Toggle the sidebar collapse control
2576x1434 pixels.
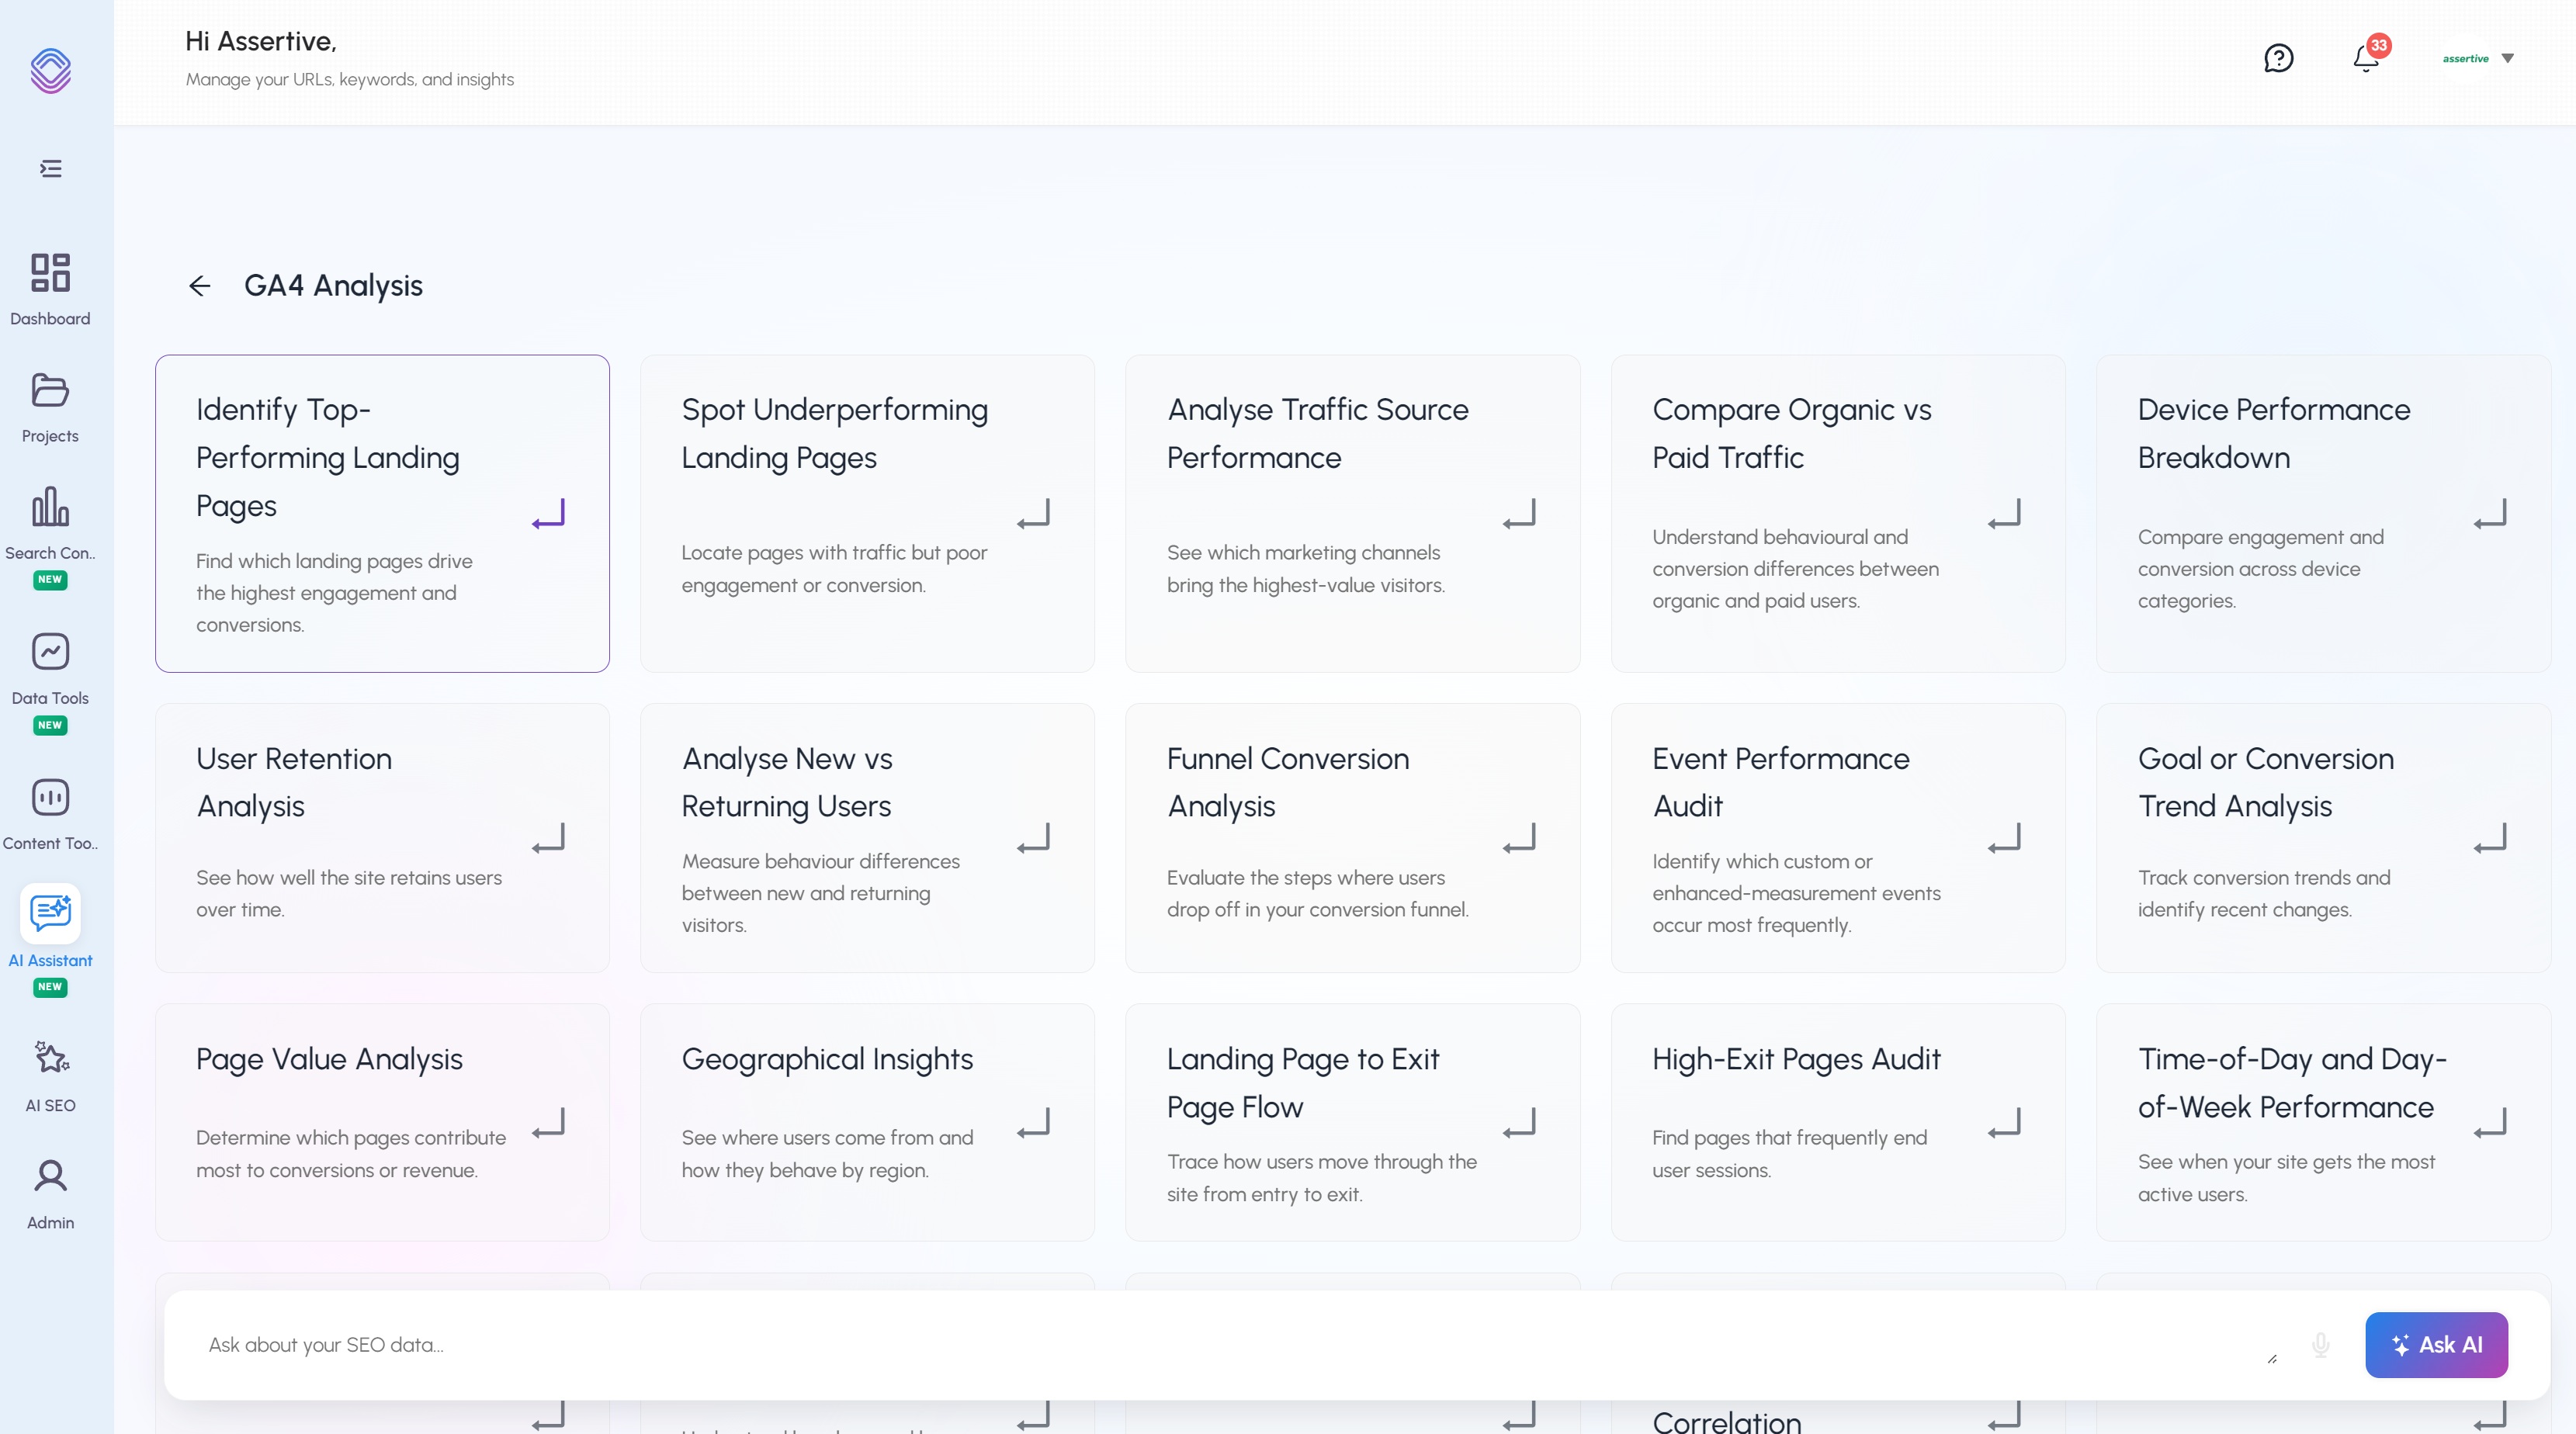(50, 168)
